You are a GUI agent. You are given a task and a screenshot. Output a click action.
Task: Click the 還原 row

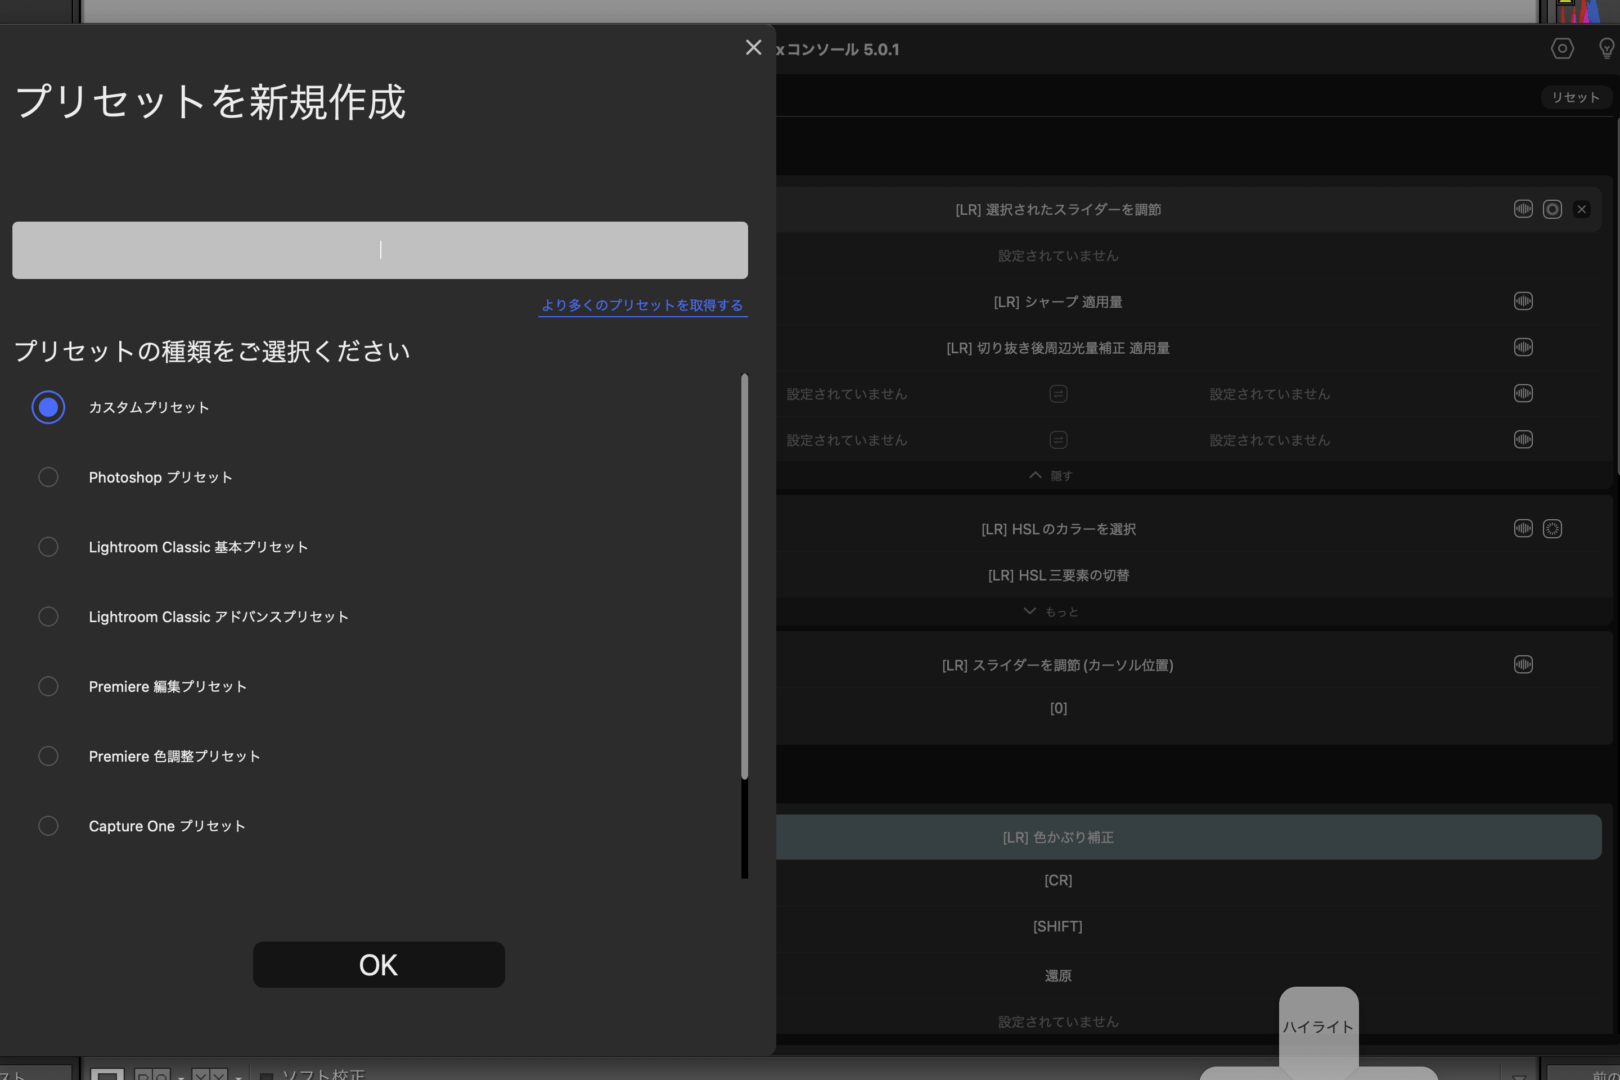click(x=1058, y=976)
